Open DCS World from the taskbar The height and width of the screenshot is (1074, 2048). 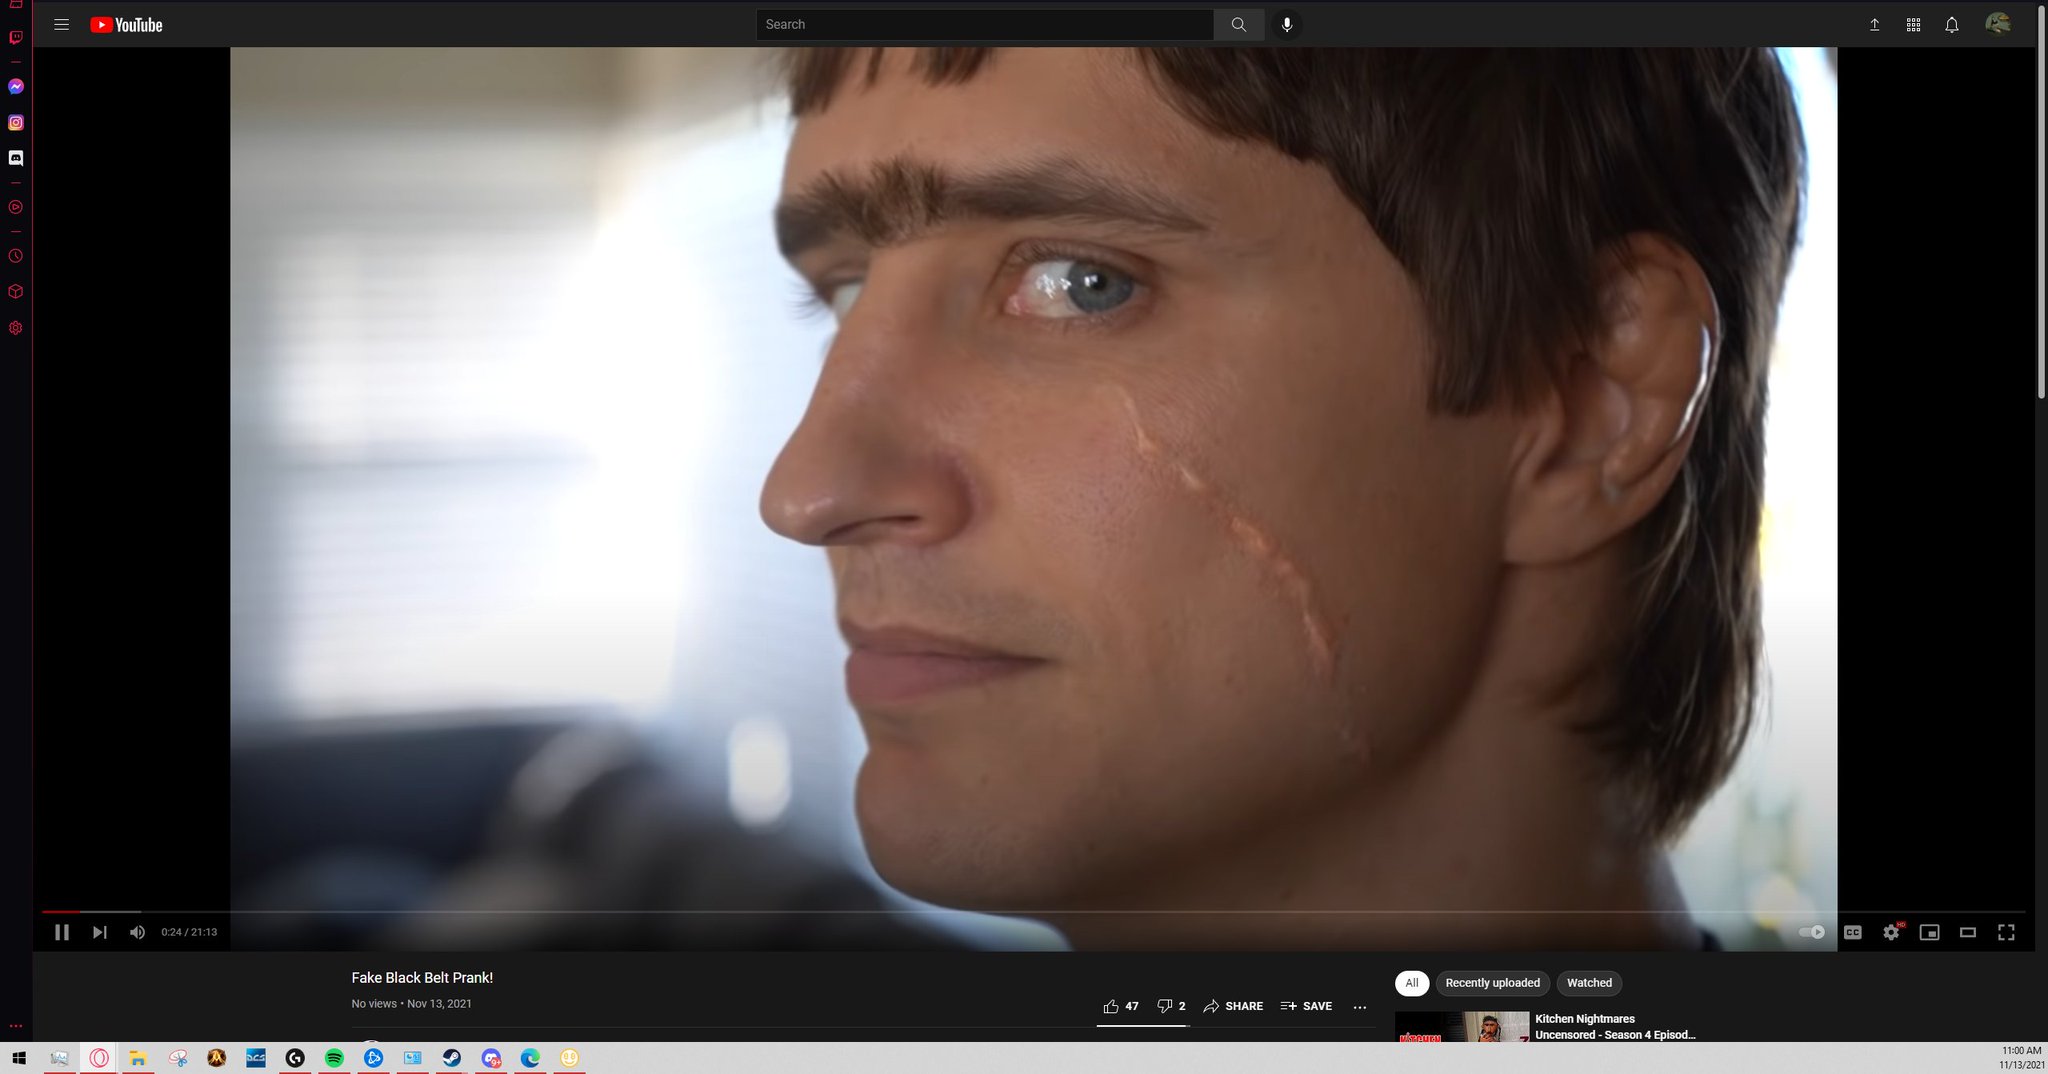[x=256, y=1058]
